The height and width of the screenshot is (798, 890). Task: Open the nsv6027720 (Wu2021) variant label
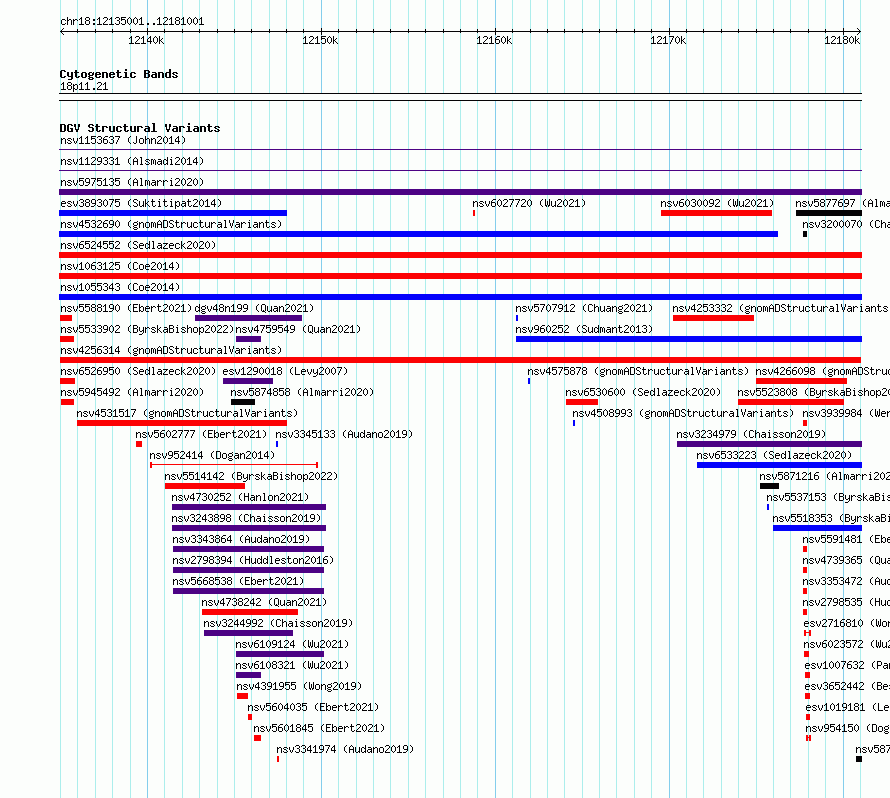[529, 203]
